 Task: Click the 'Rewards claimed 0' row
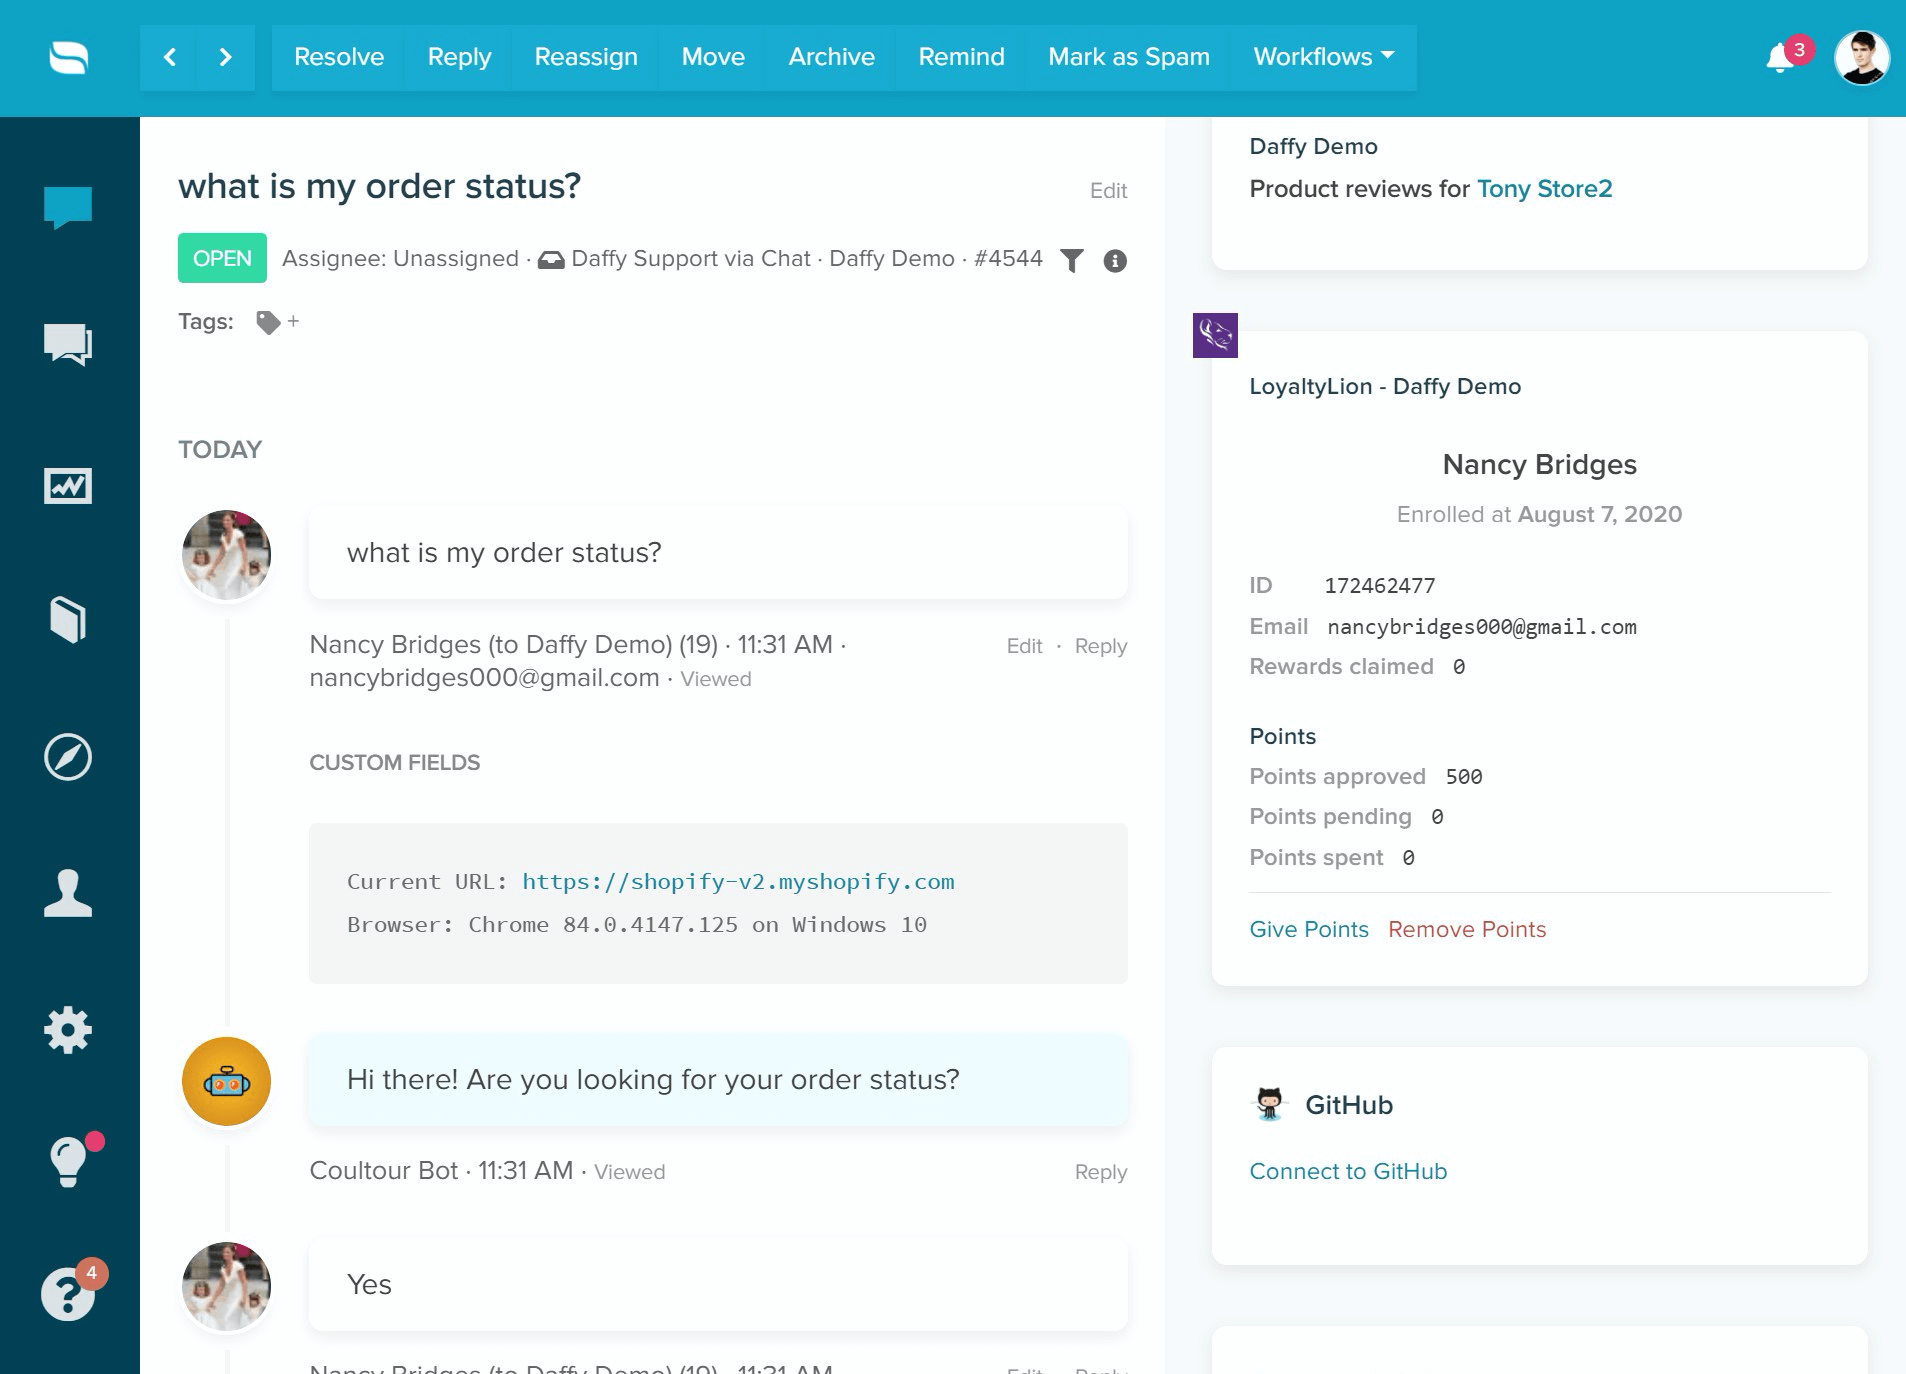[x=1357, y=667]
